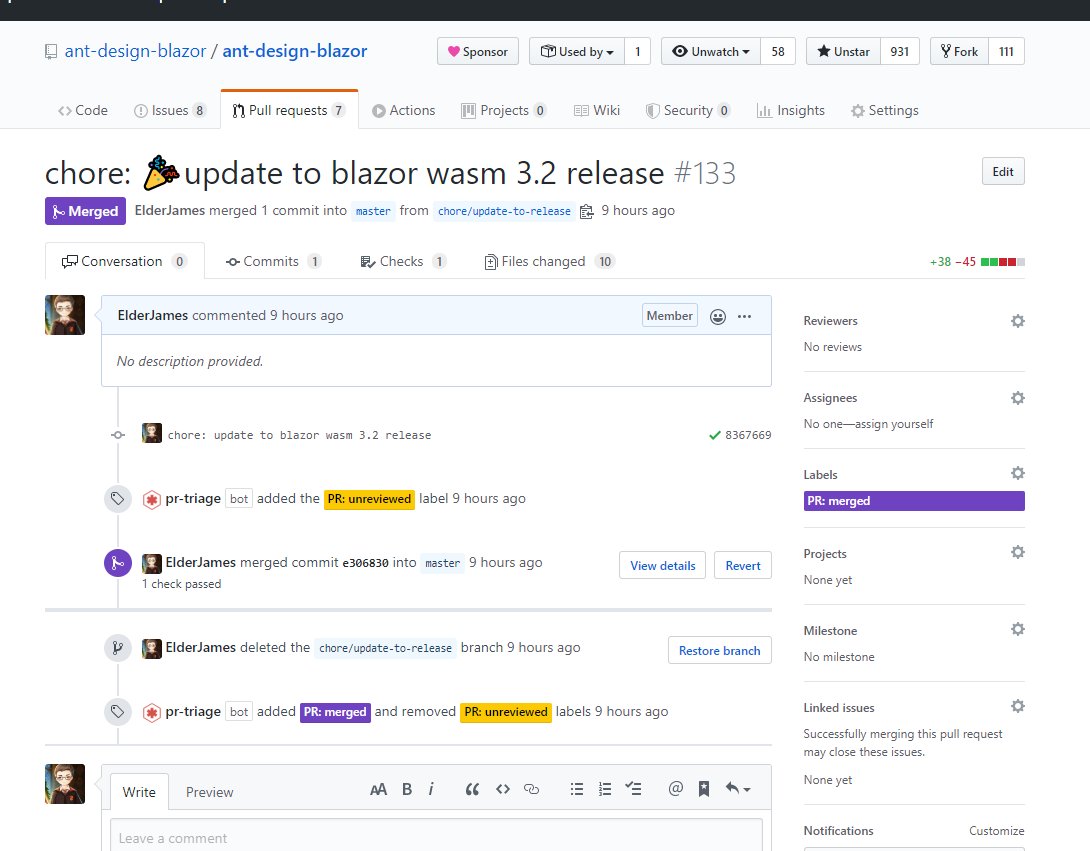Image resolution: width=1090 pixels, height=851 pixels.
Task: Click the header text size icon
Action: [x=378, y=789]
